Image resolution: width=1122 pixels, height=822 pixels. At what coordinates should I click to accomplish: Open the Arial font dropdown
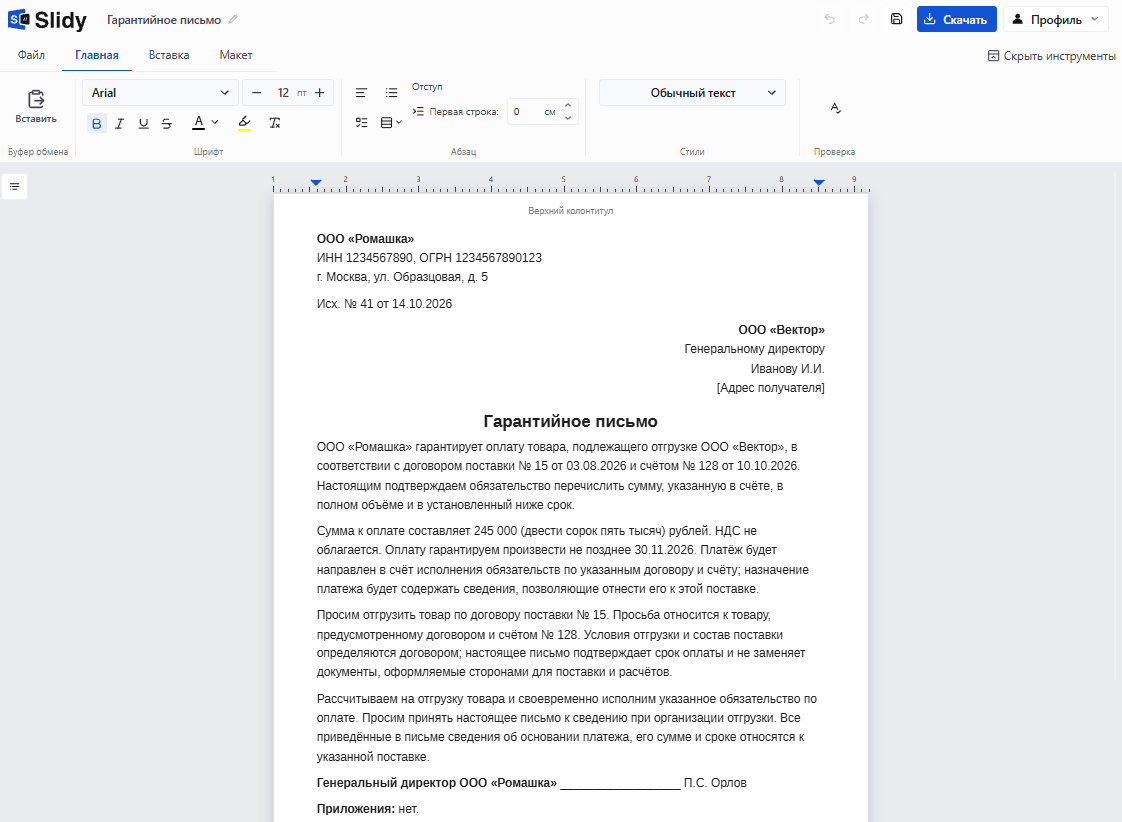160,93
